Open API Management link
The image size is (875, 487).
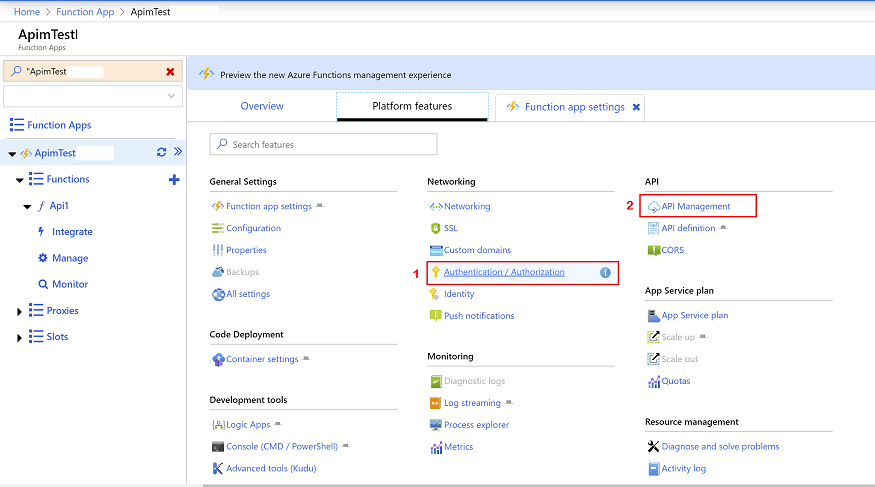click(695, 206)
